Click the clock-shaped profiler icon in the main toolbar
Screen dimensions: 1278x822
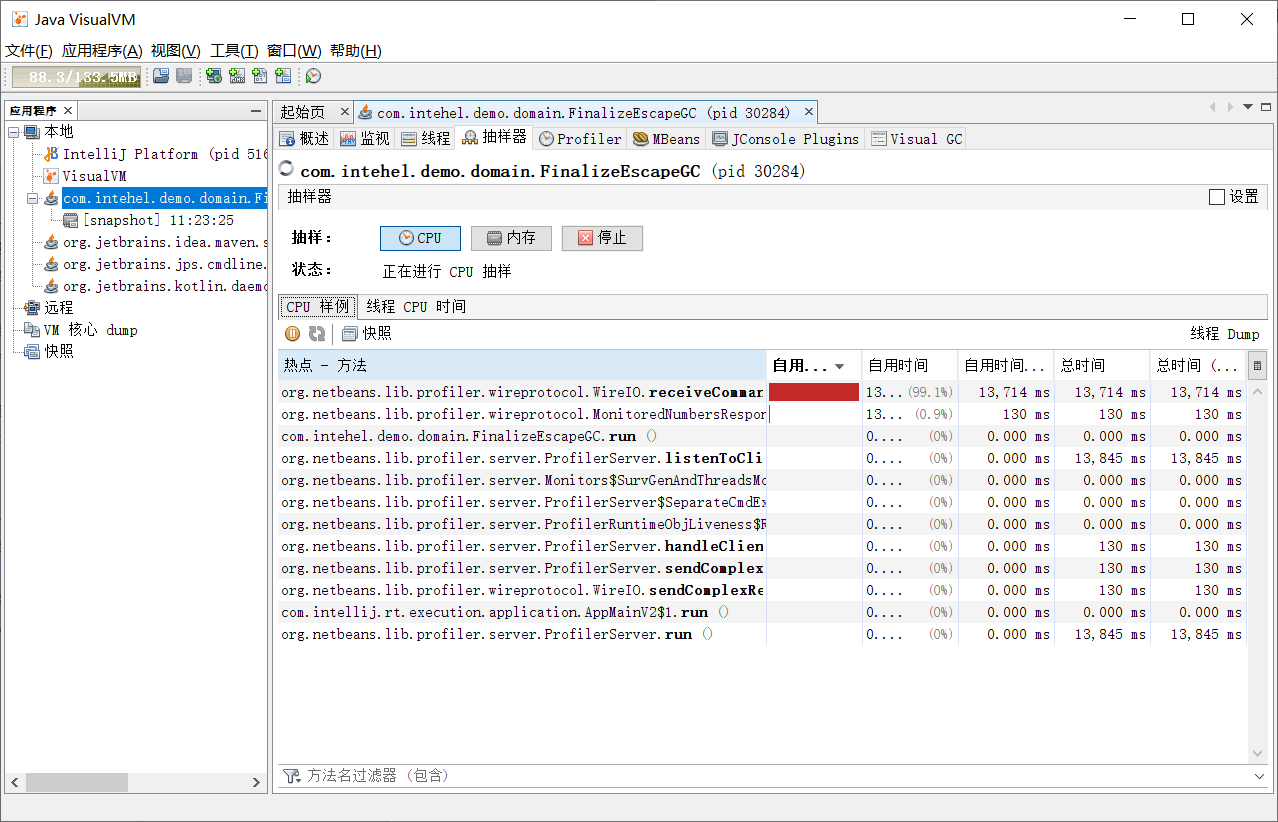313,76
